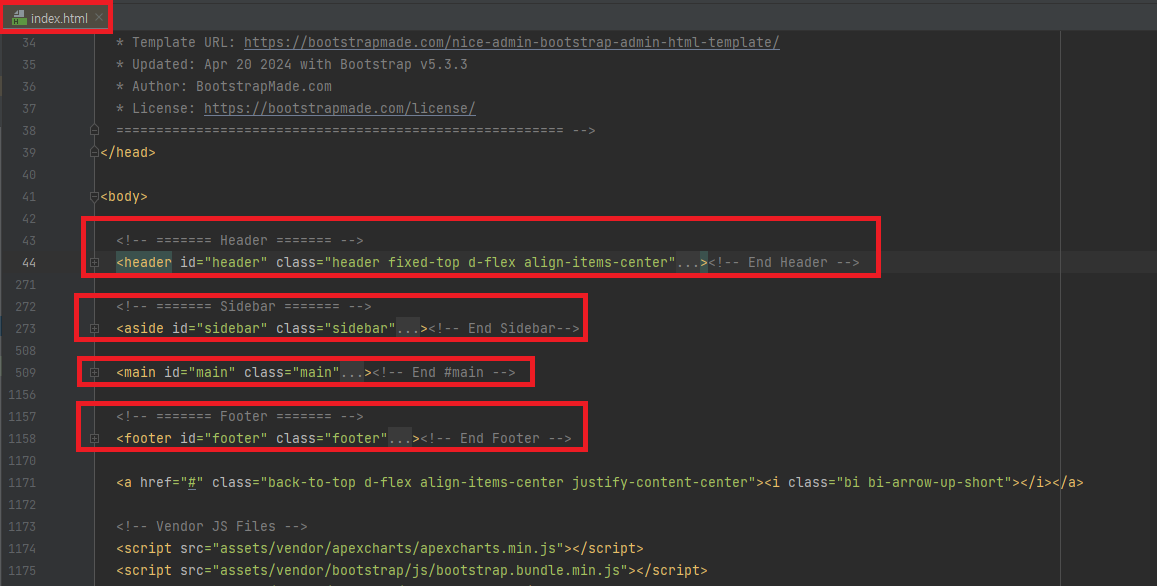
Task: Click the opening <body> tag
Action: (x=124, y=196)
